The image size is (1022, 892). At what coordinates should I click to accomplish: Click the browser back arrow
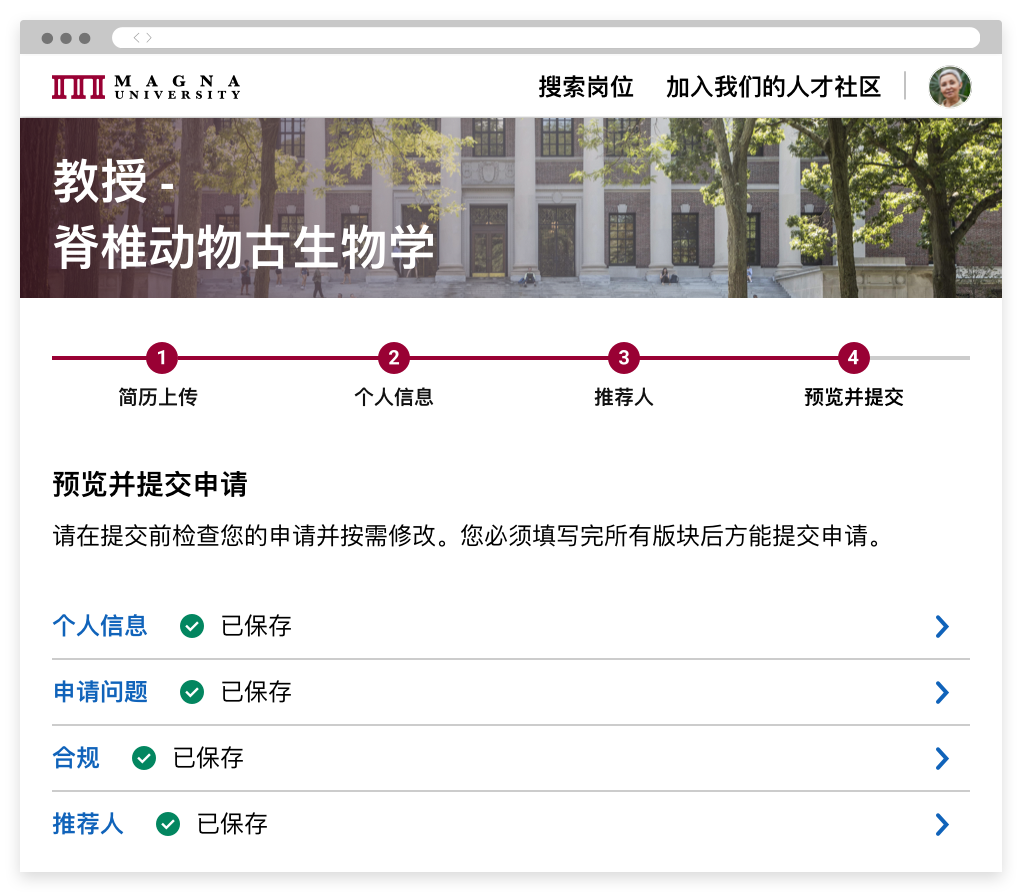136,38
